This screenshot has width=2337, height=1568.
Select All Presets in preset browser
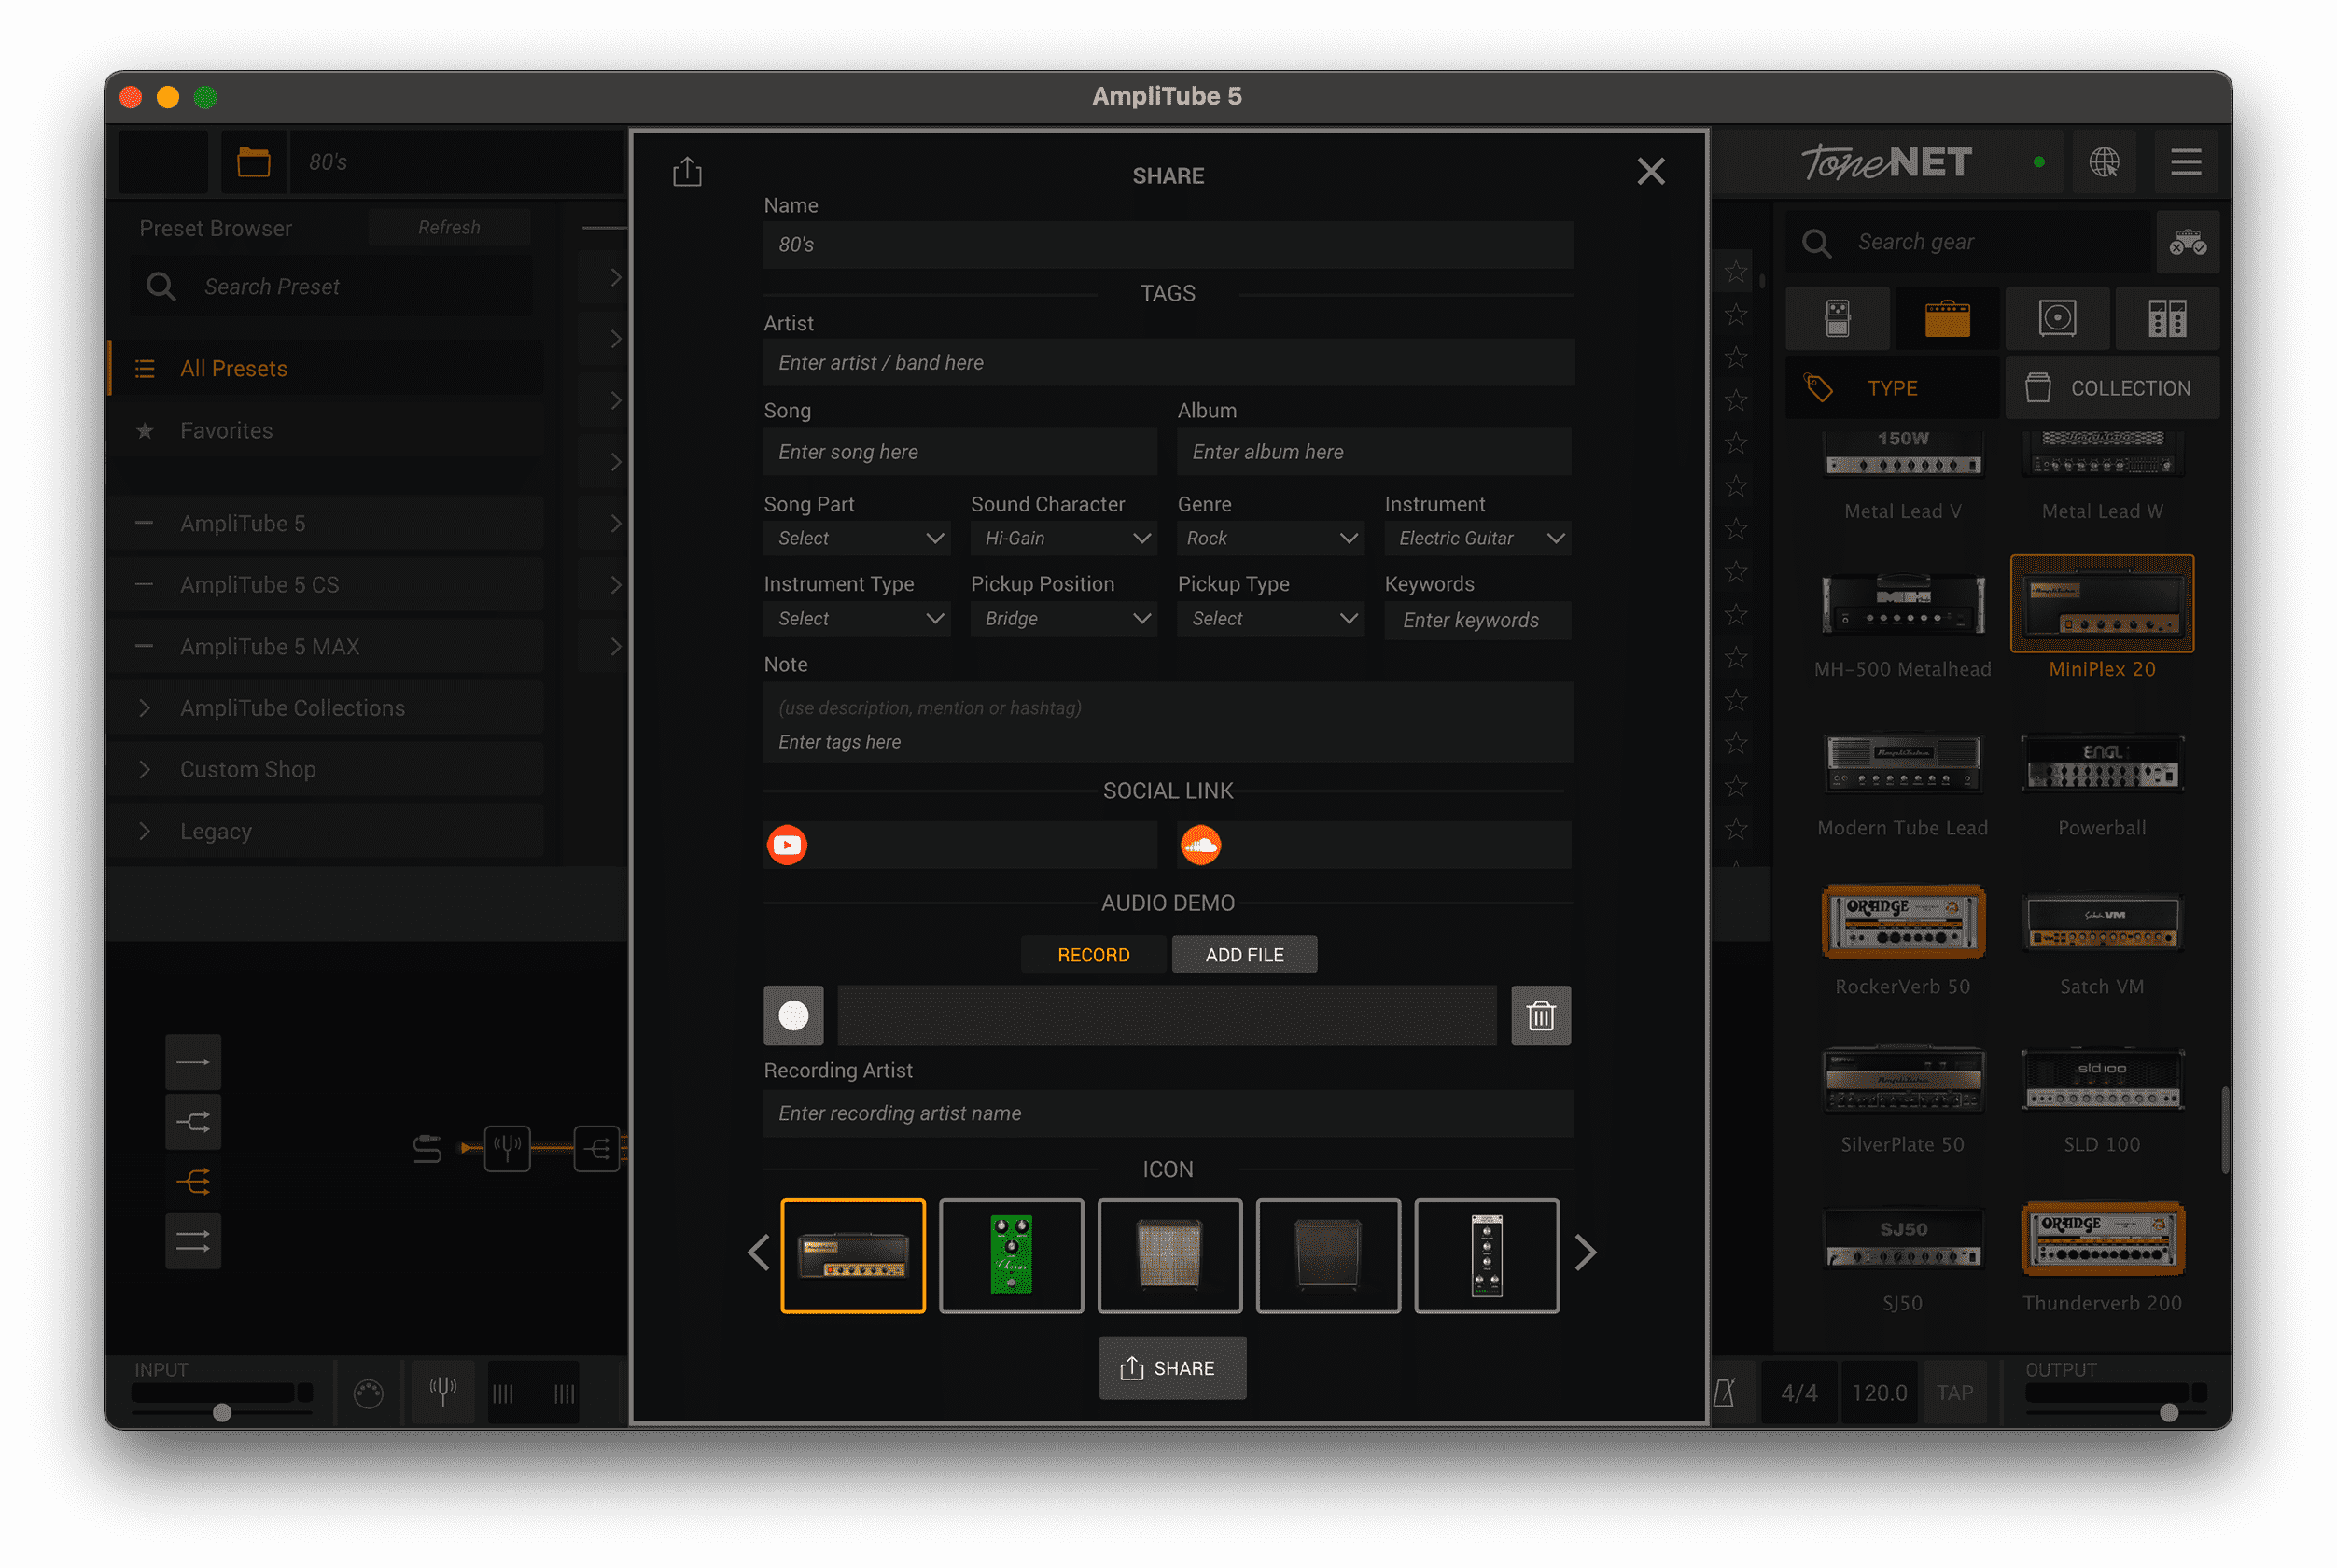(233, 369)
